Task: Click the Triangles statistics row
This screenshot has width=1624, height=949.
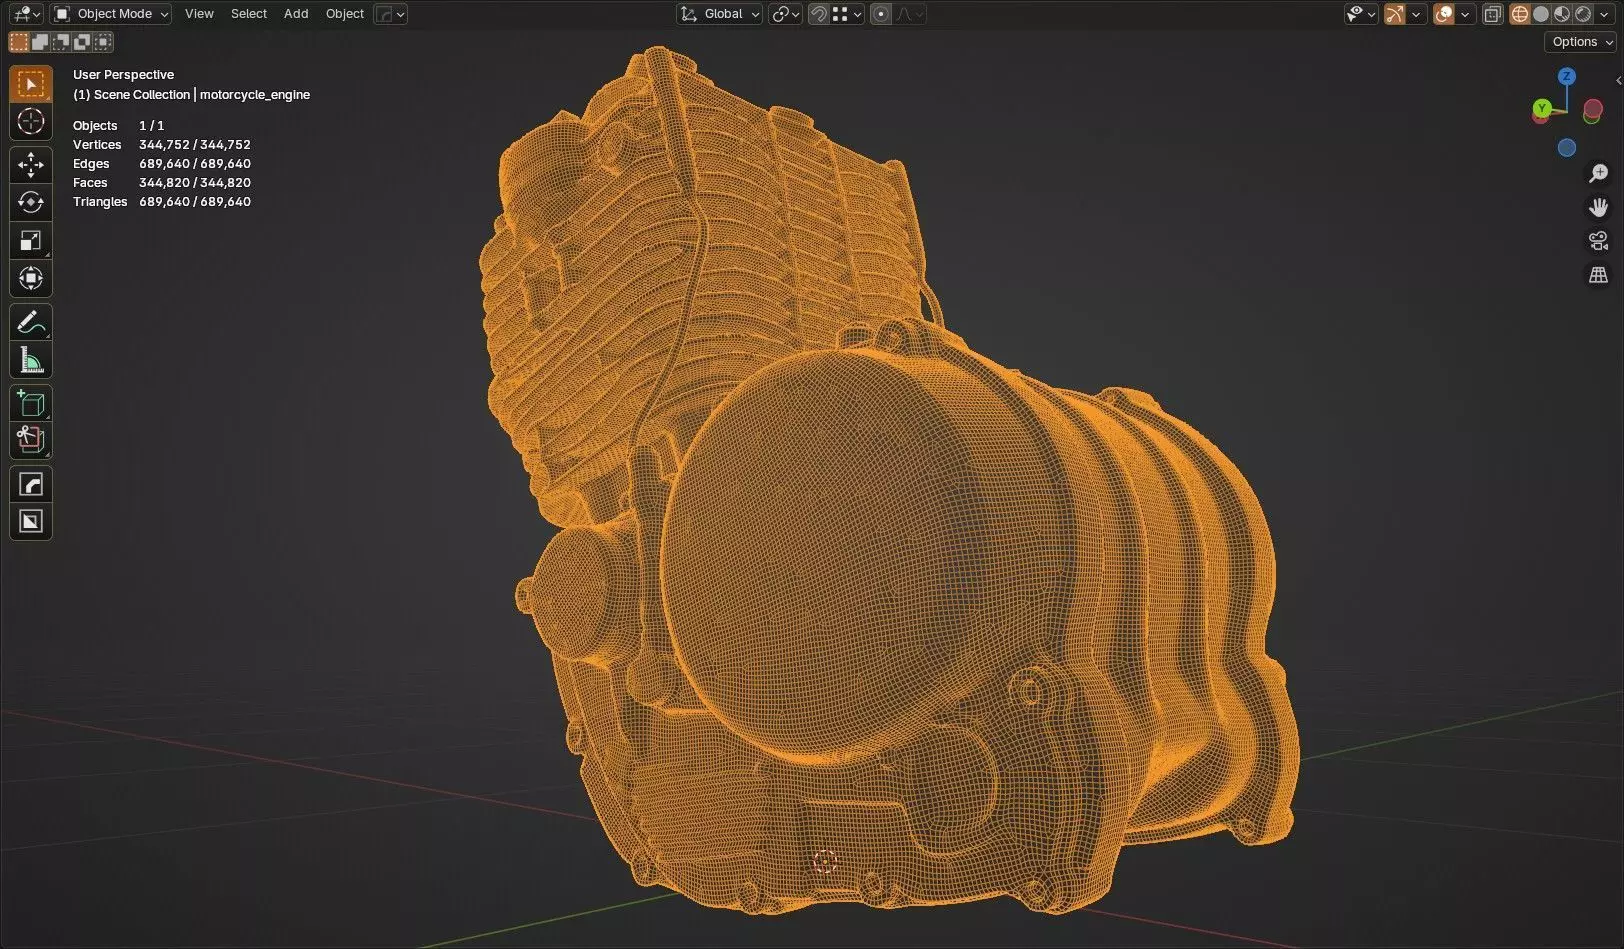Action: (x=162, y=202)
